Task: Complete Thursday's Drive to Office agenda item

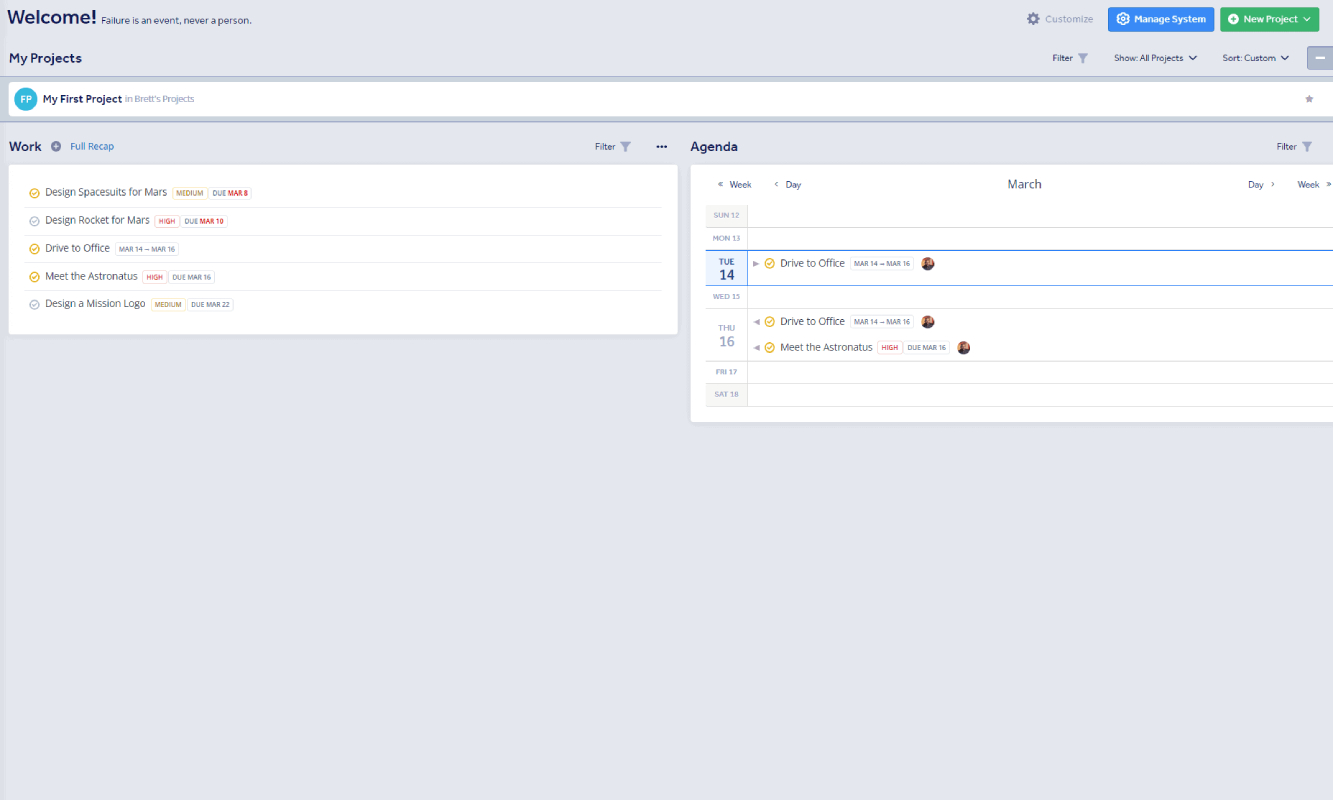Action: 770,322
